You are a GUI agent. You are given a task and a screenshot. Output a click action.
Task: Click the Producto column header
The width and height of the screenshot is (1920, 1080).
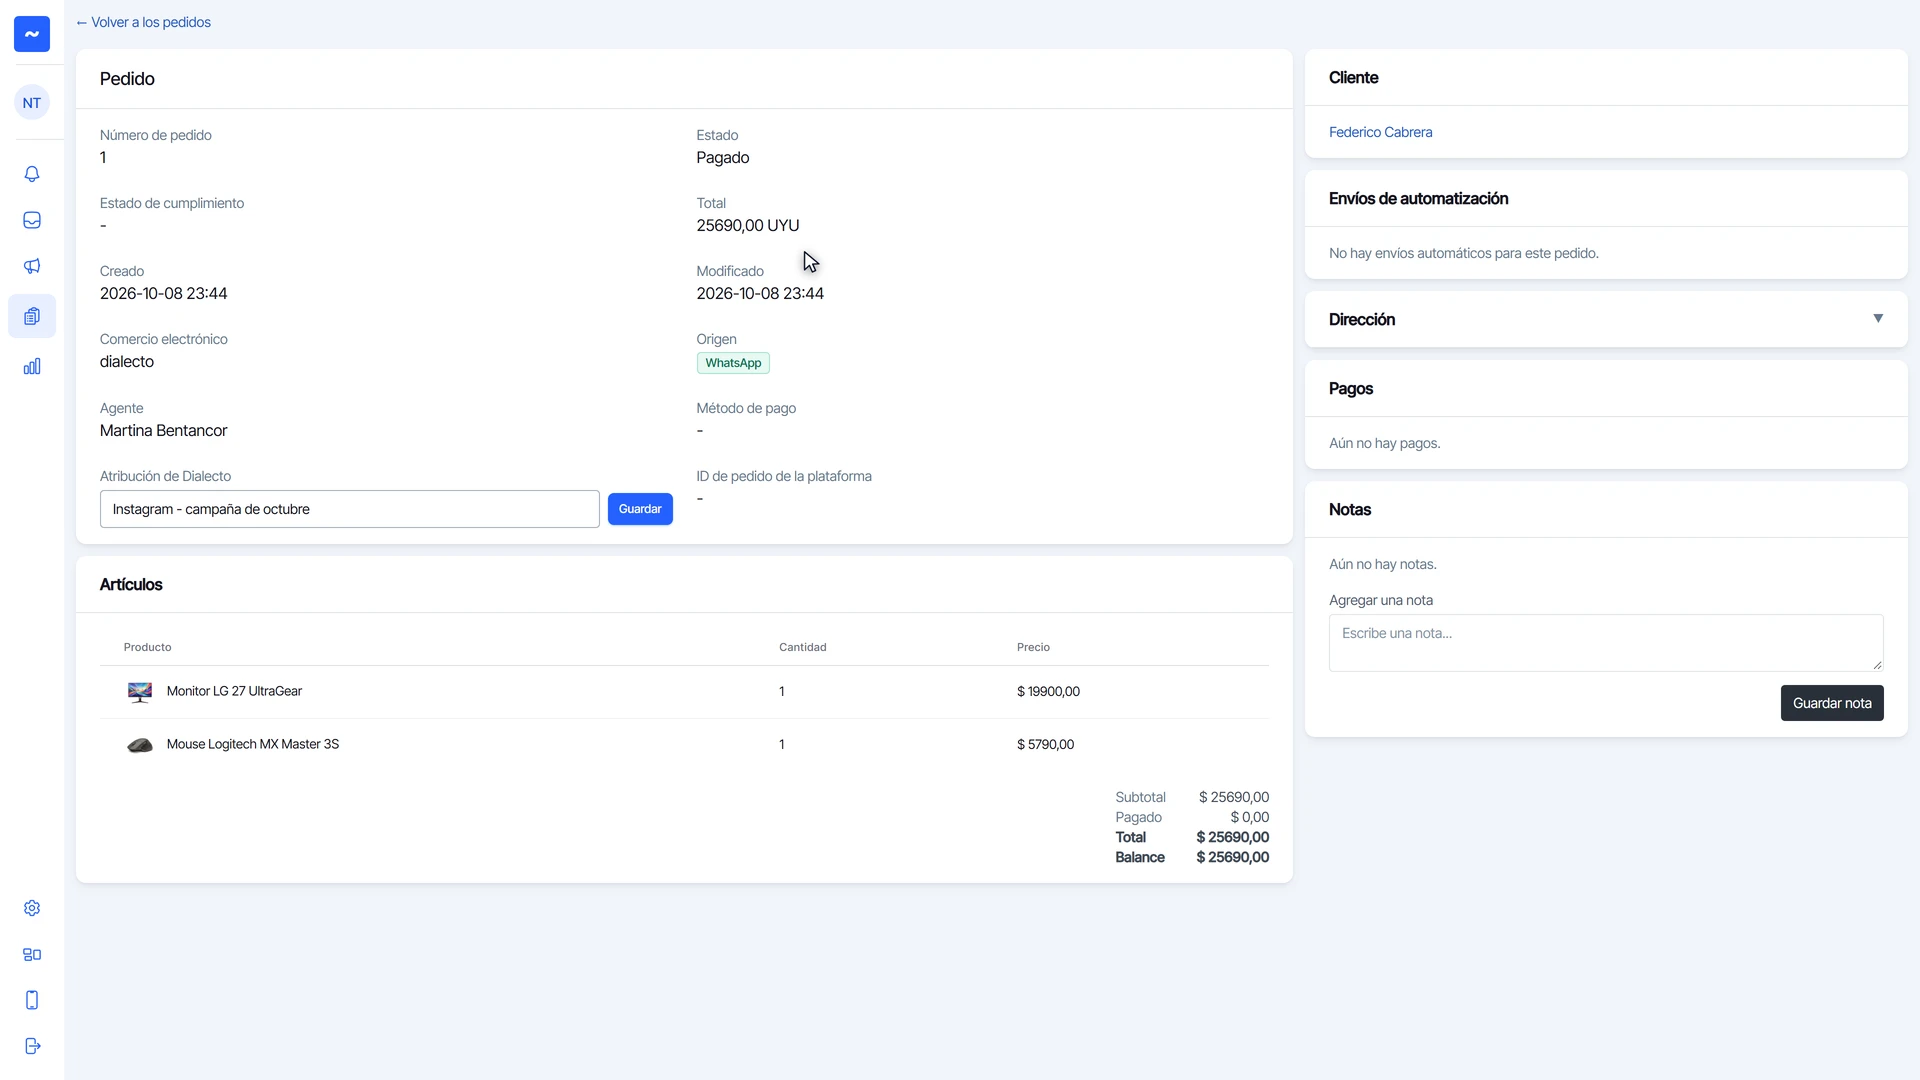(x=147, y=647)
